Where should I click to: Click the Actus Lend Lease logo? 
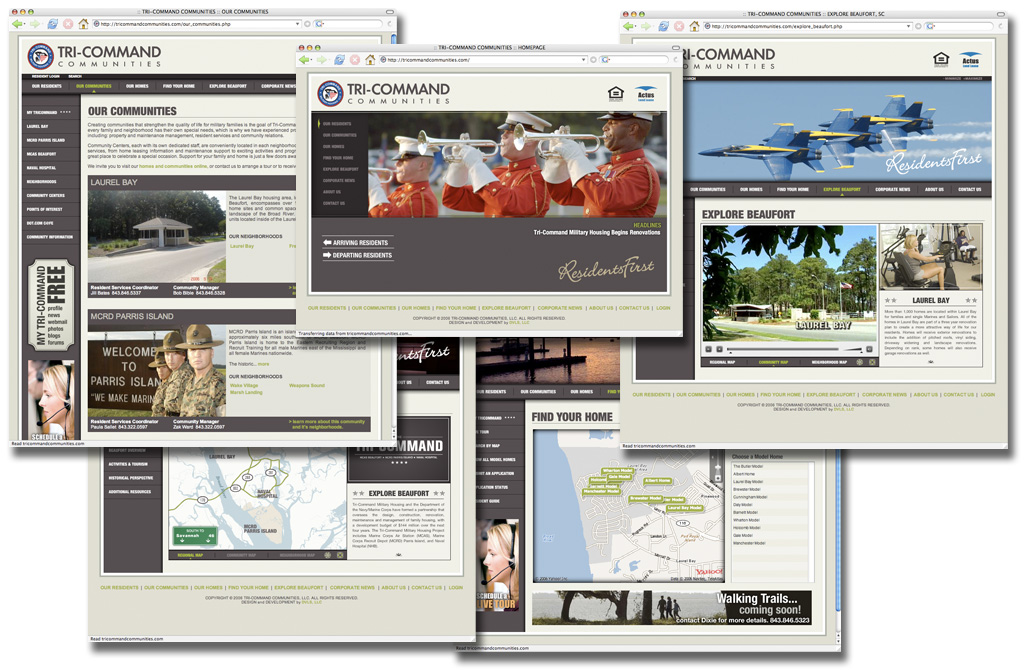(645, 93)
